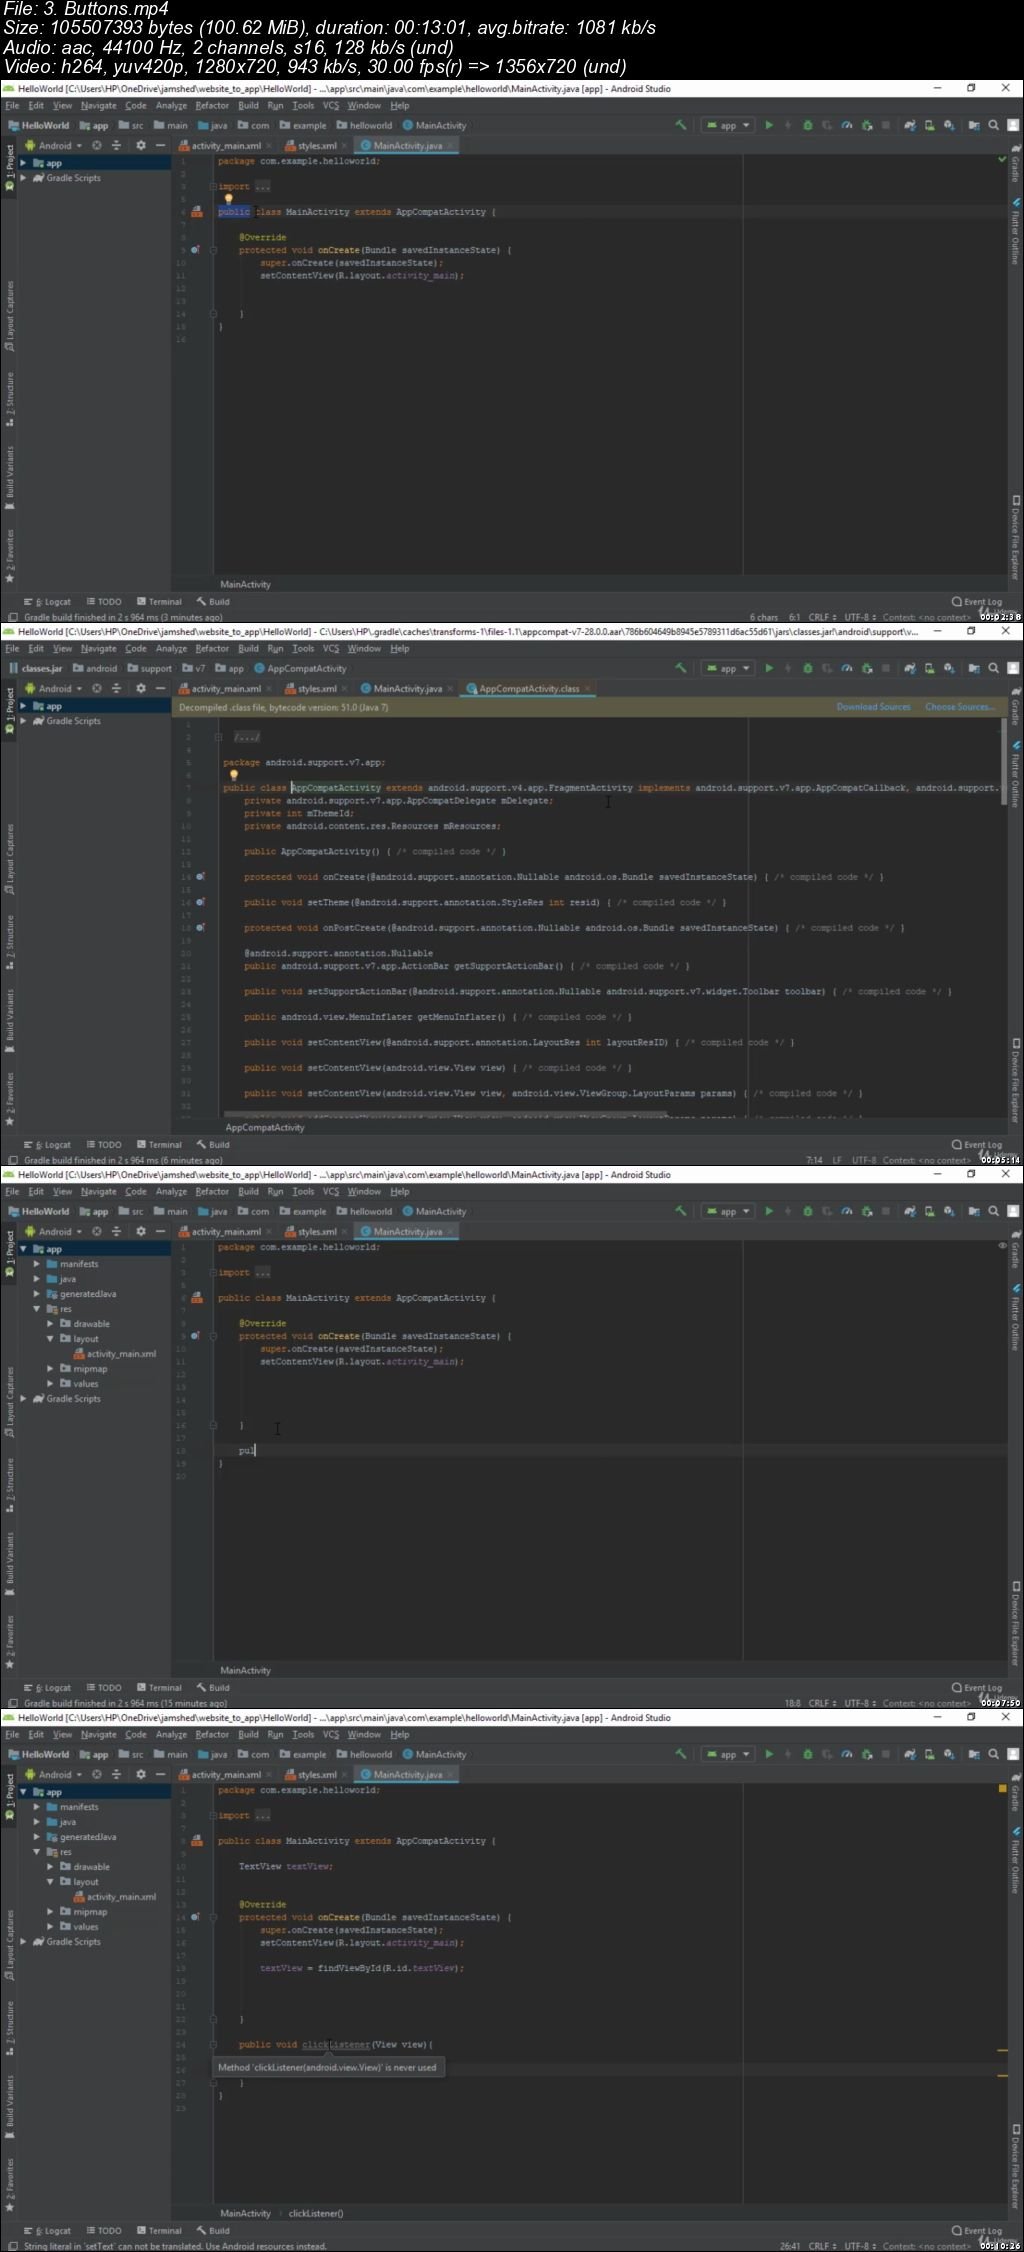Select activity_main.xml in the clickListener frame's tree

point(115,1897)
